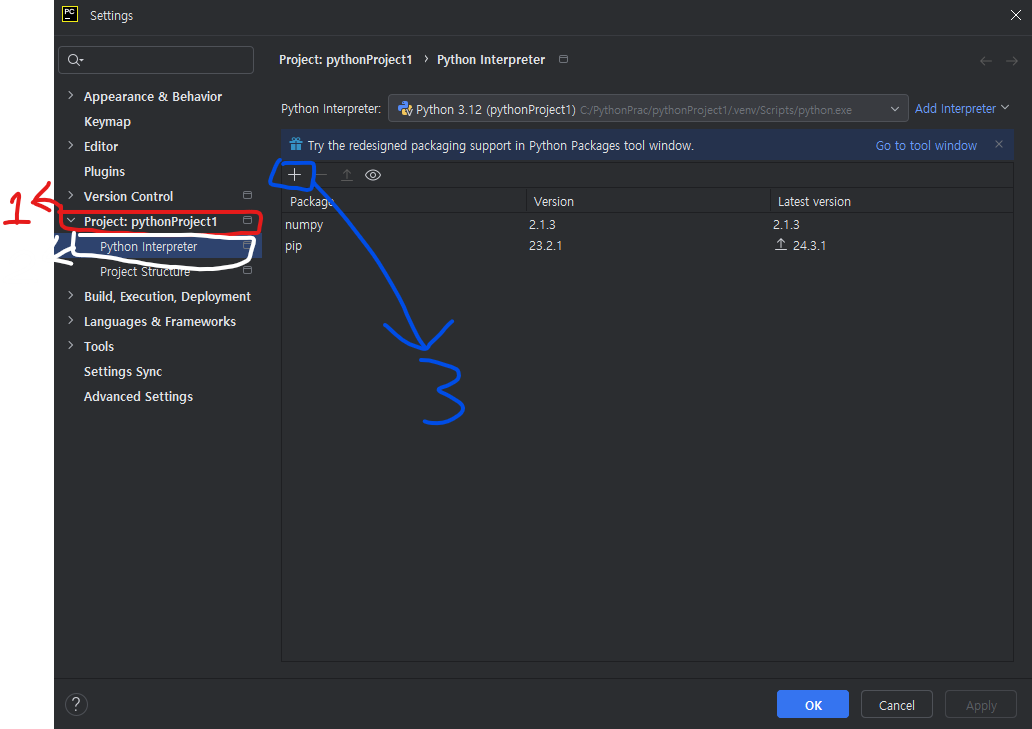Image resolution: width=1032 pixels, height=729 pixels.
Task: Open the Python Interpreter combo box
Action: (648, 109)
